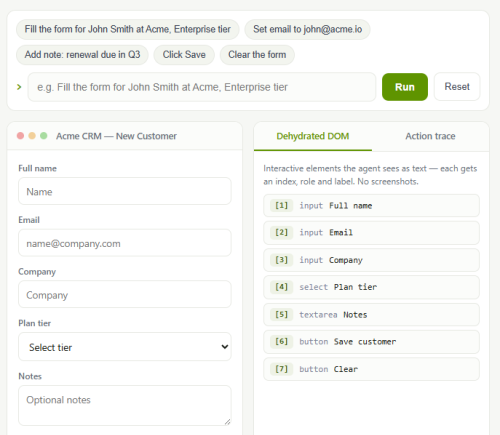The image size is (500, 435).
Task: Click the Select tier dropdown arrow
Action: (225, 347)
